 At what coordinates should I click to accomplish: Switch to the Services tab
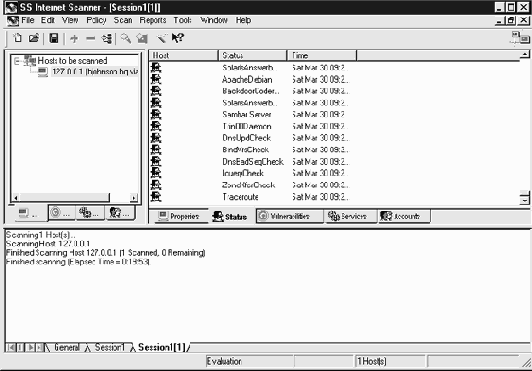tap(351, 216)
